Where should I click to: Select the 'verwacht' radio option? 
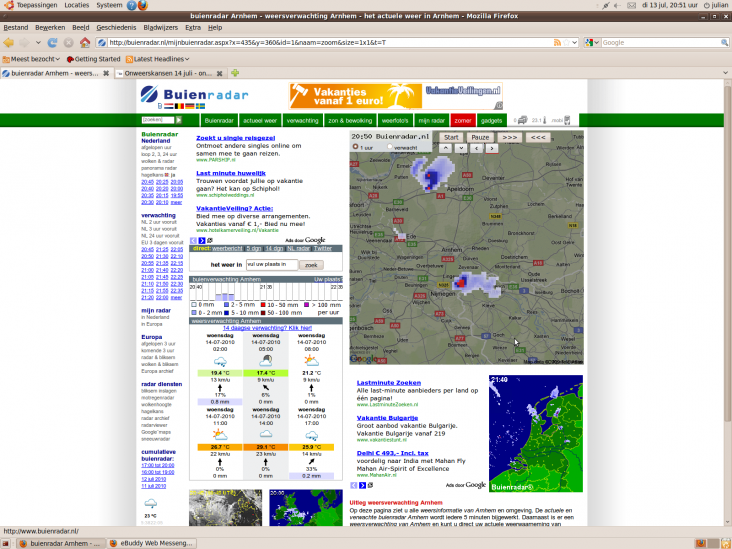(391, 147)
